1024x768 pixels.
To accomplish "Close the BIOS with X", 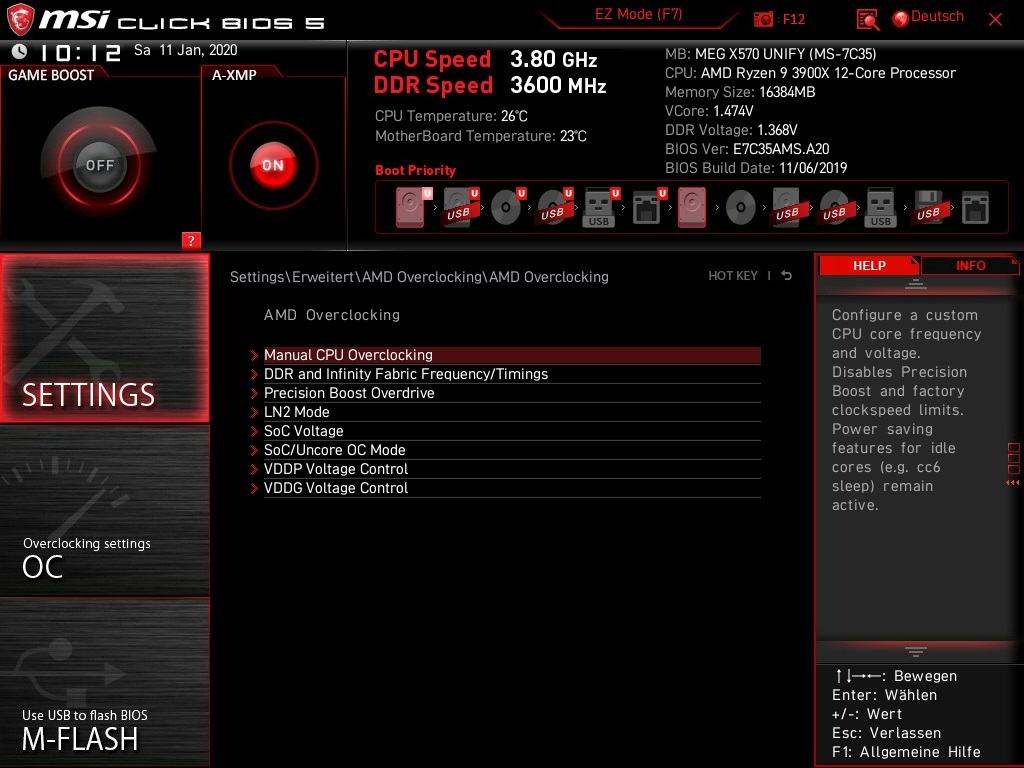I will click(x=995, y=20).
